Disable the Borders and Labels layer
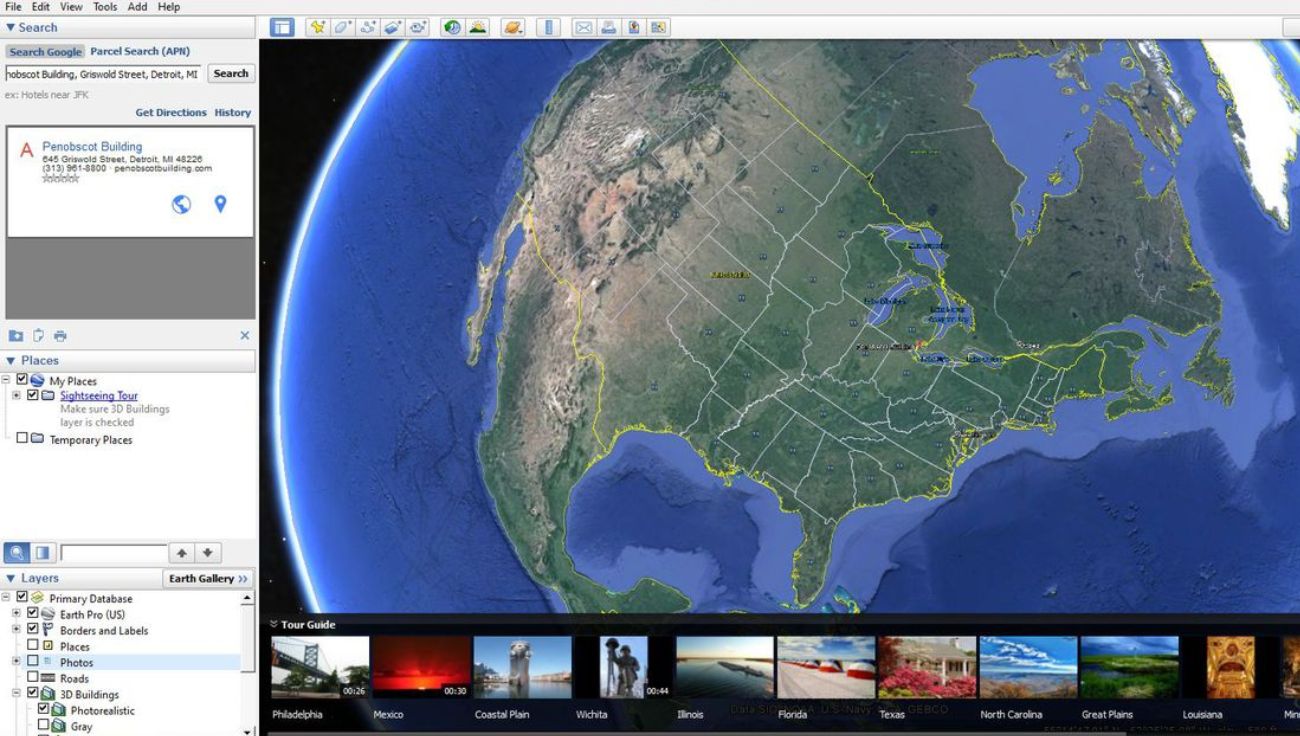Screen dimensions: 1300x736 pyautogui.click(x=33, y=630)
